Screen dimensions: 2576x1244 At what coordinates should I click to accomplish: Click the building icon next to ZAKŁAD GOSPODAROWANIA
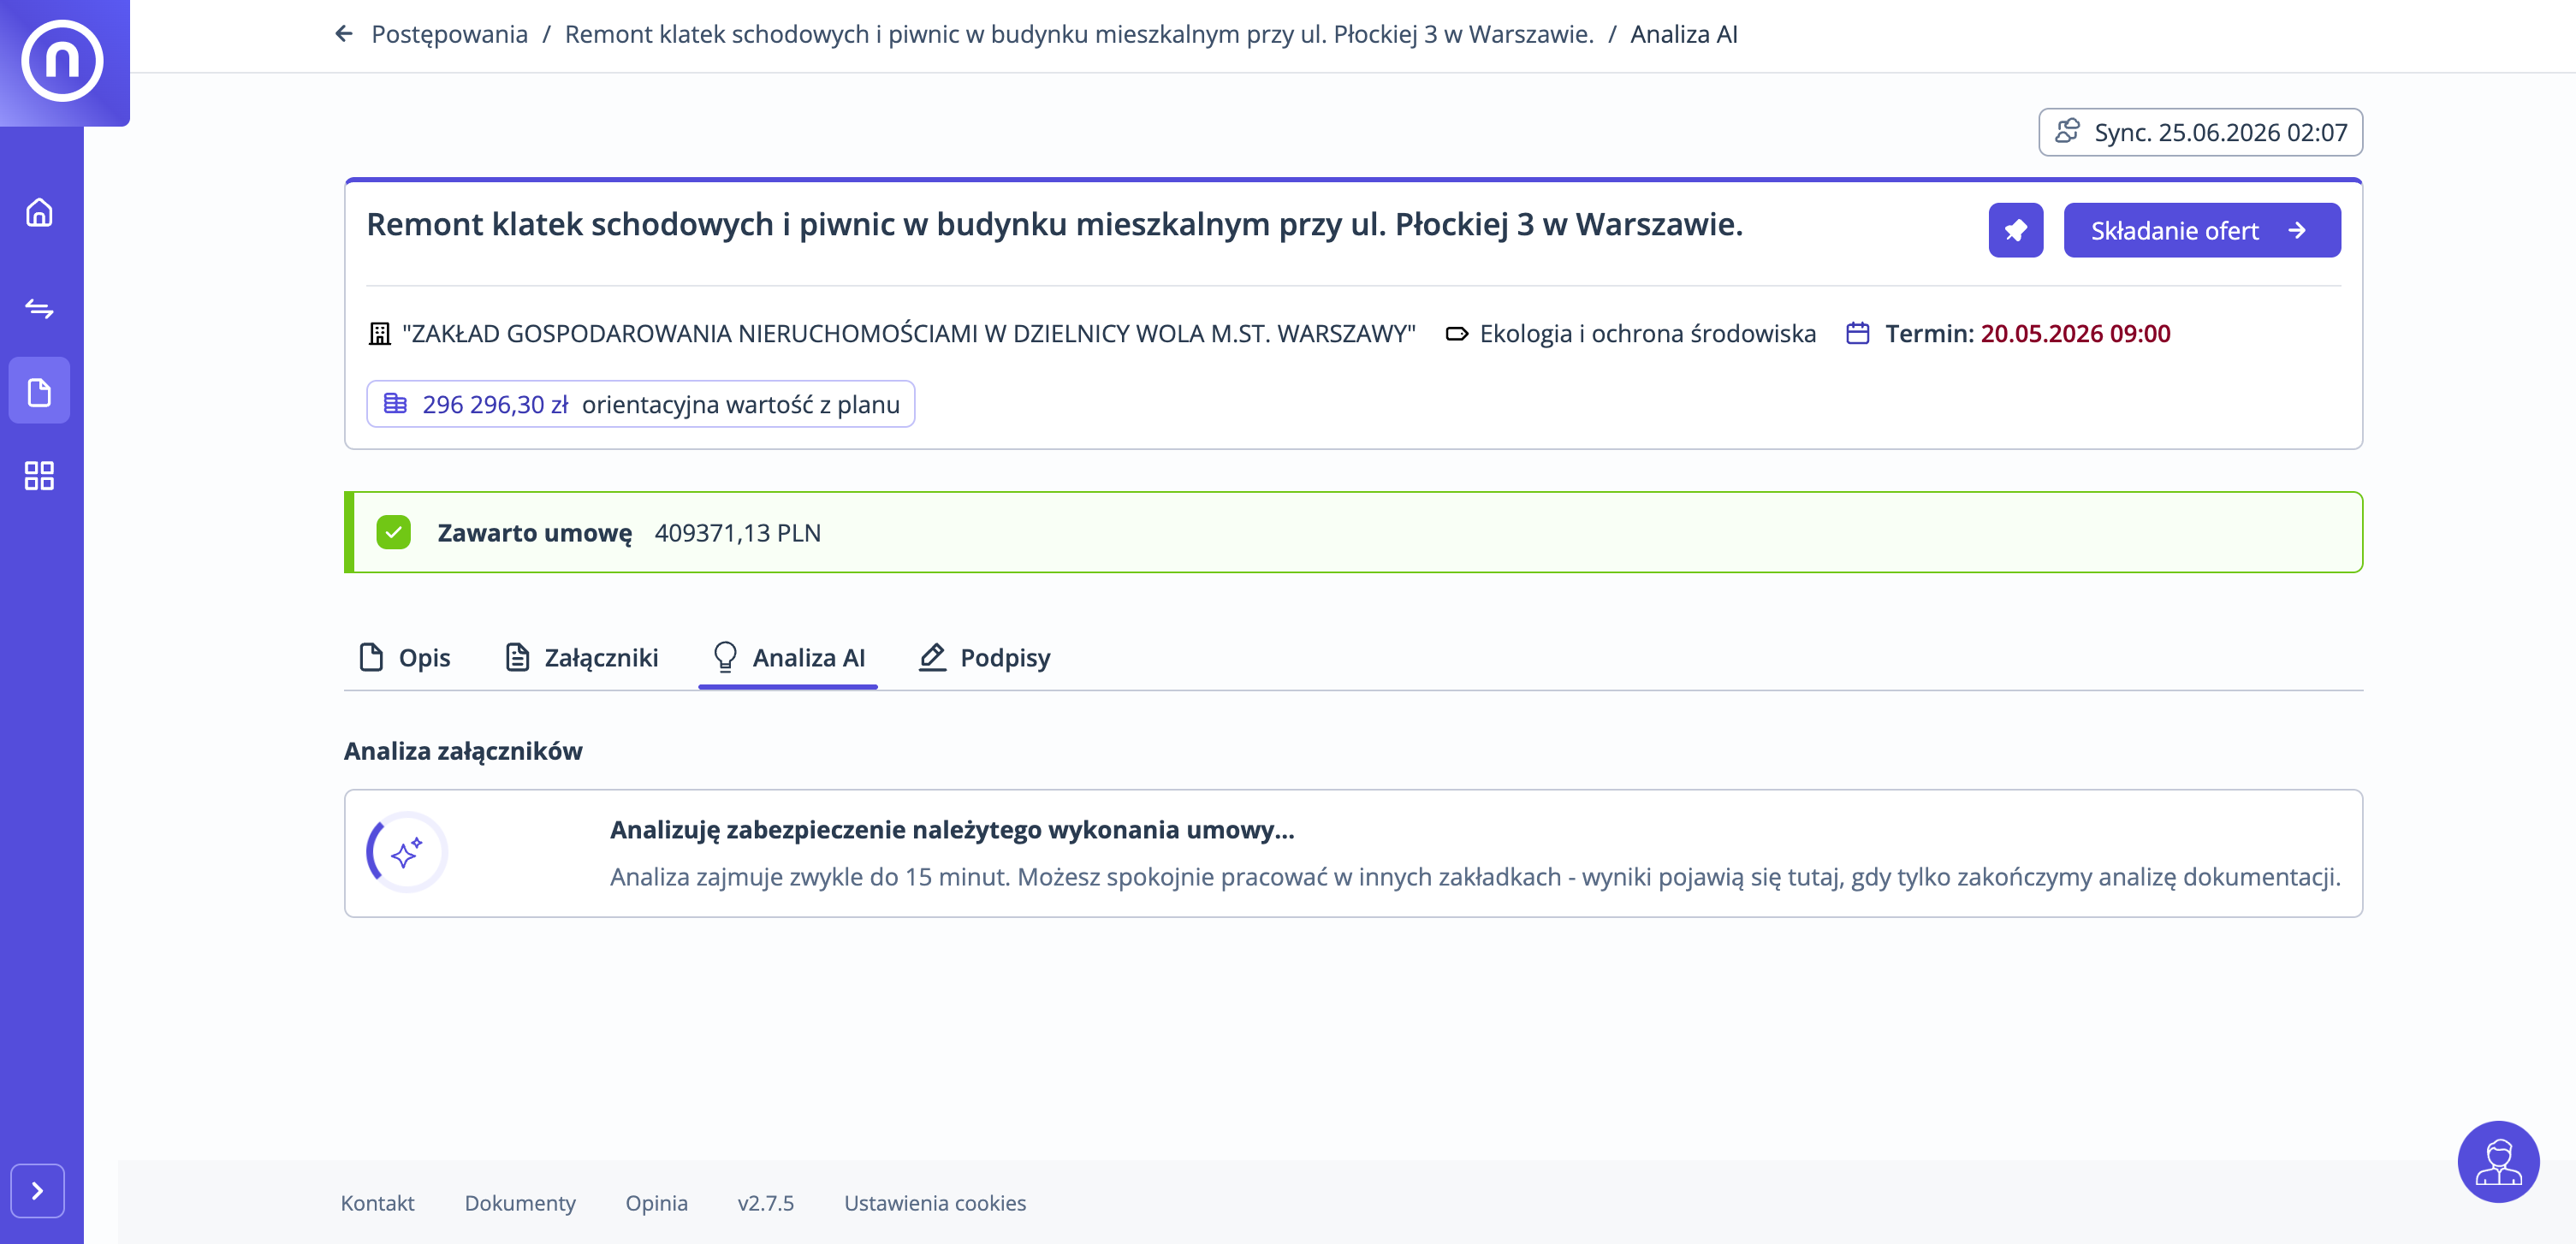pyautogui.click(x=379, y=334)
